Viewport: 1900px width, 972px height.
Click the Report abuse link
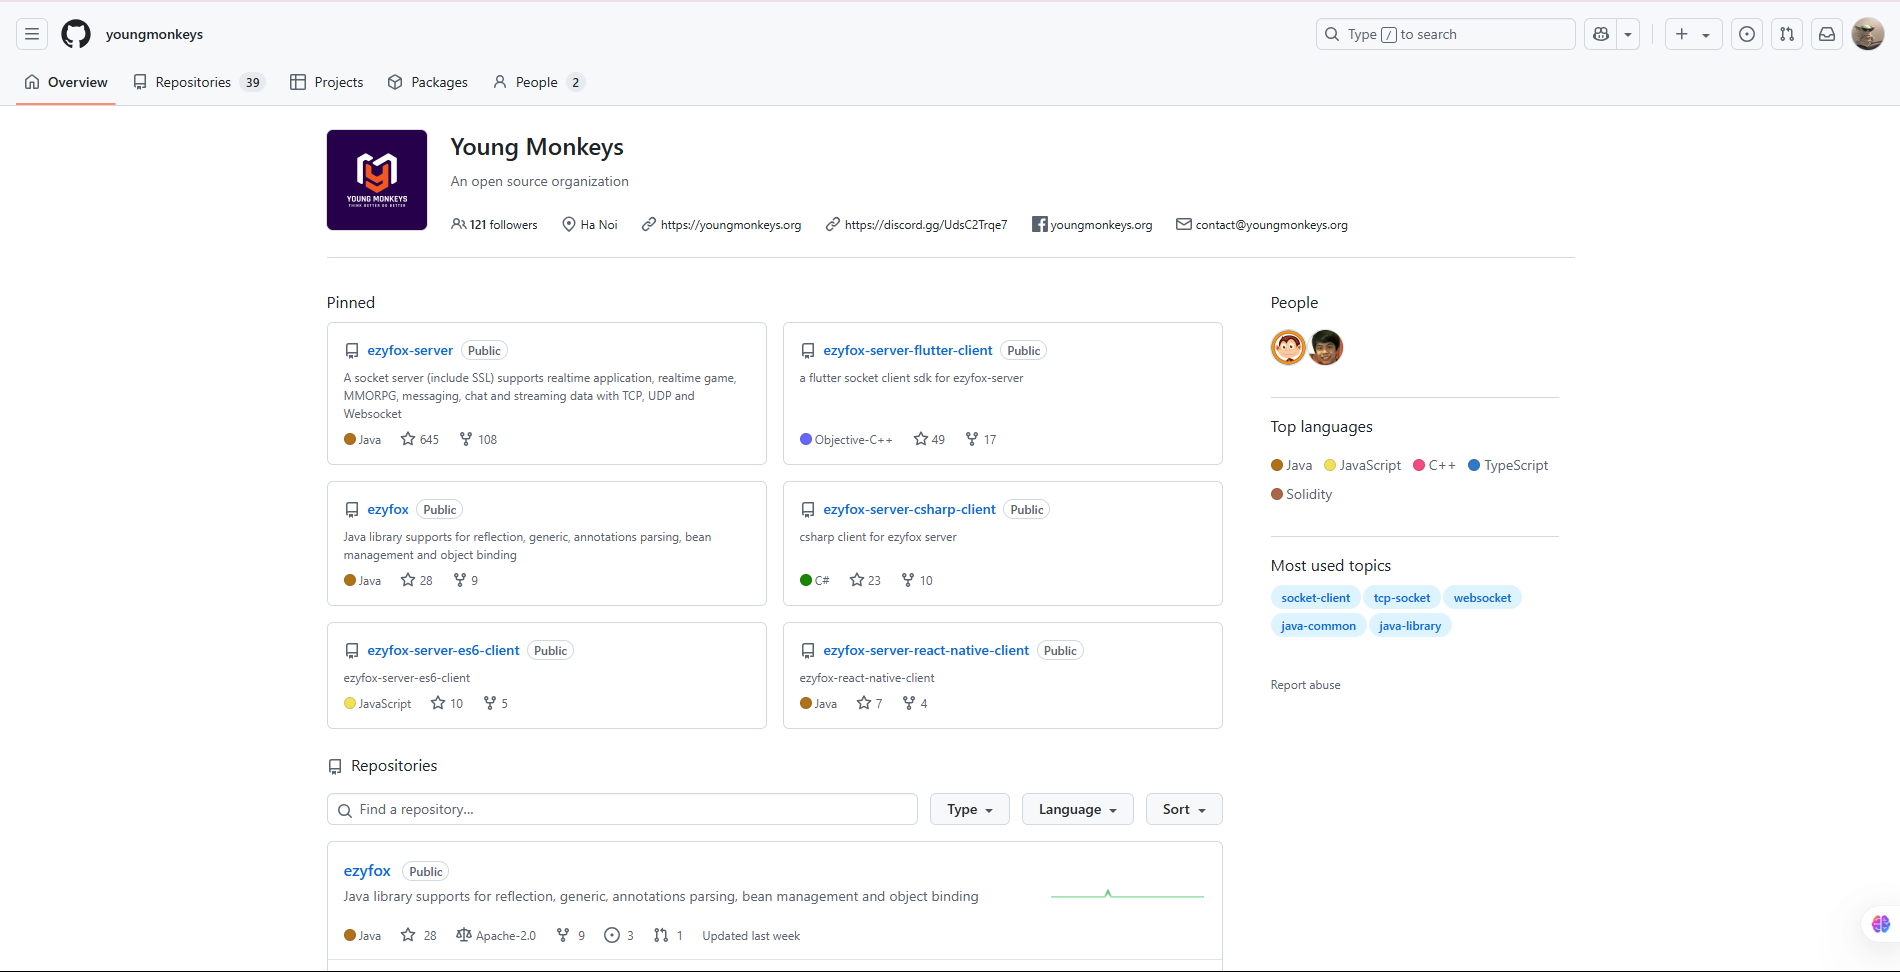(1305, 685)
